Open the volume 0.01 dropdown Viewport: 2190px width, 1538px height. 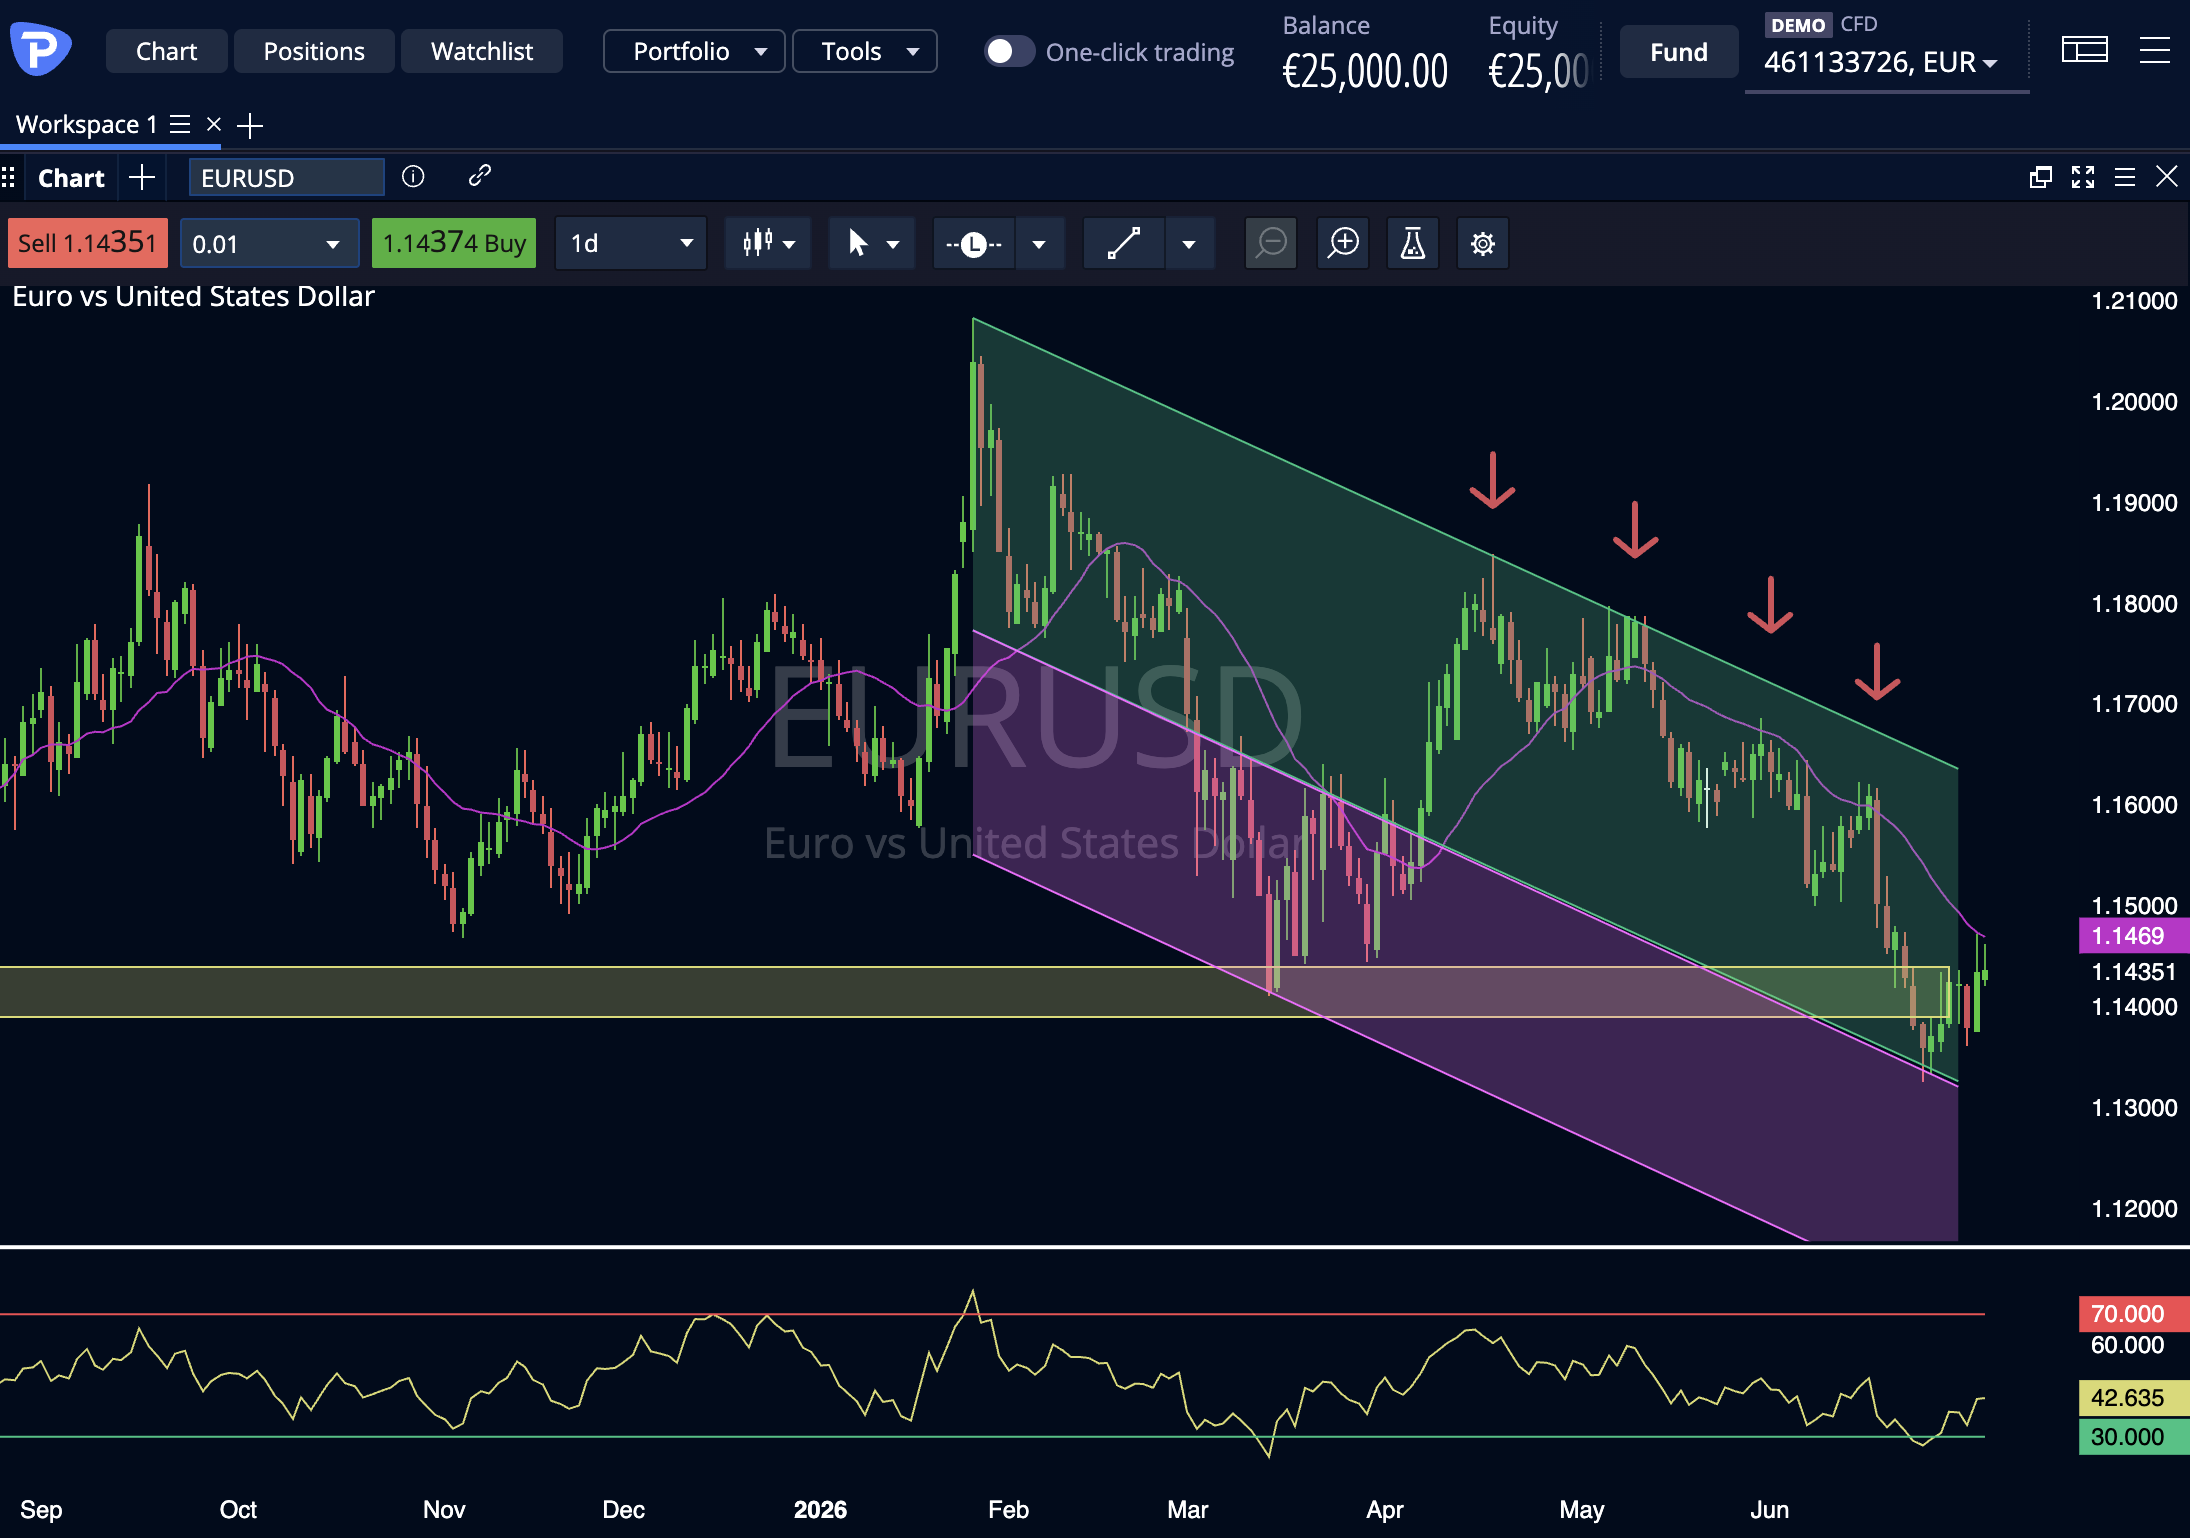click(x=269, y=243)
